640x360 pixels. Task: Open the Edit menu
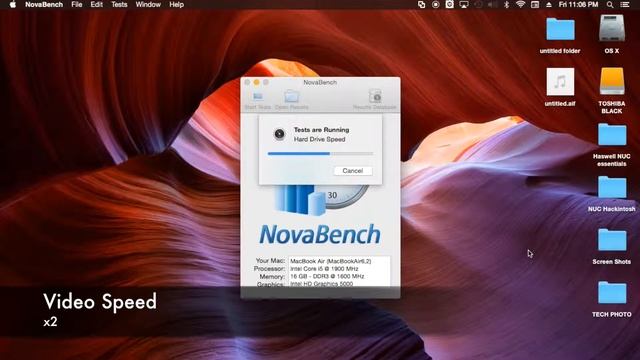coord(97,4)
